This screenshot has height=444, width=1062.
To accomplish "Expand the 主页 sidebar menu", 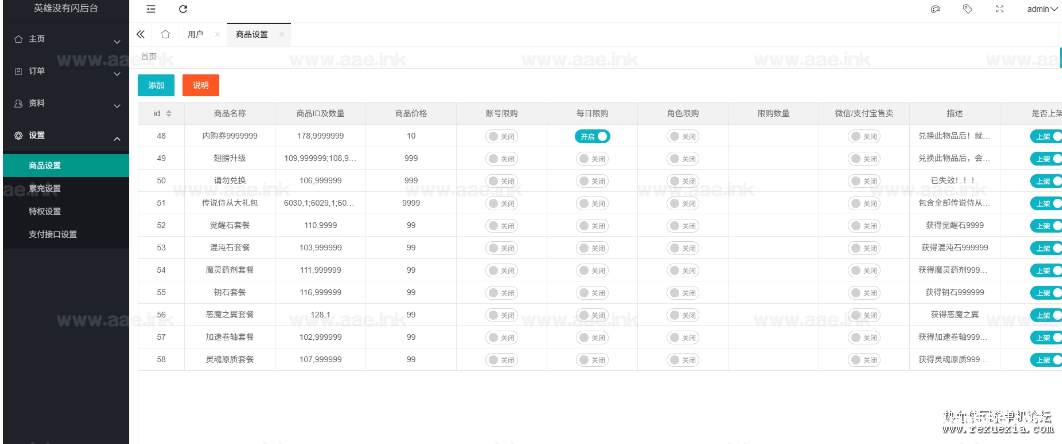I will (x=64, y=39).
